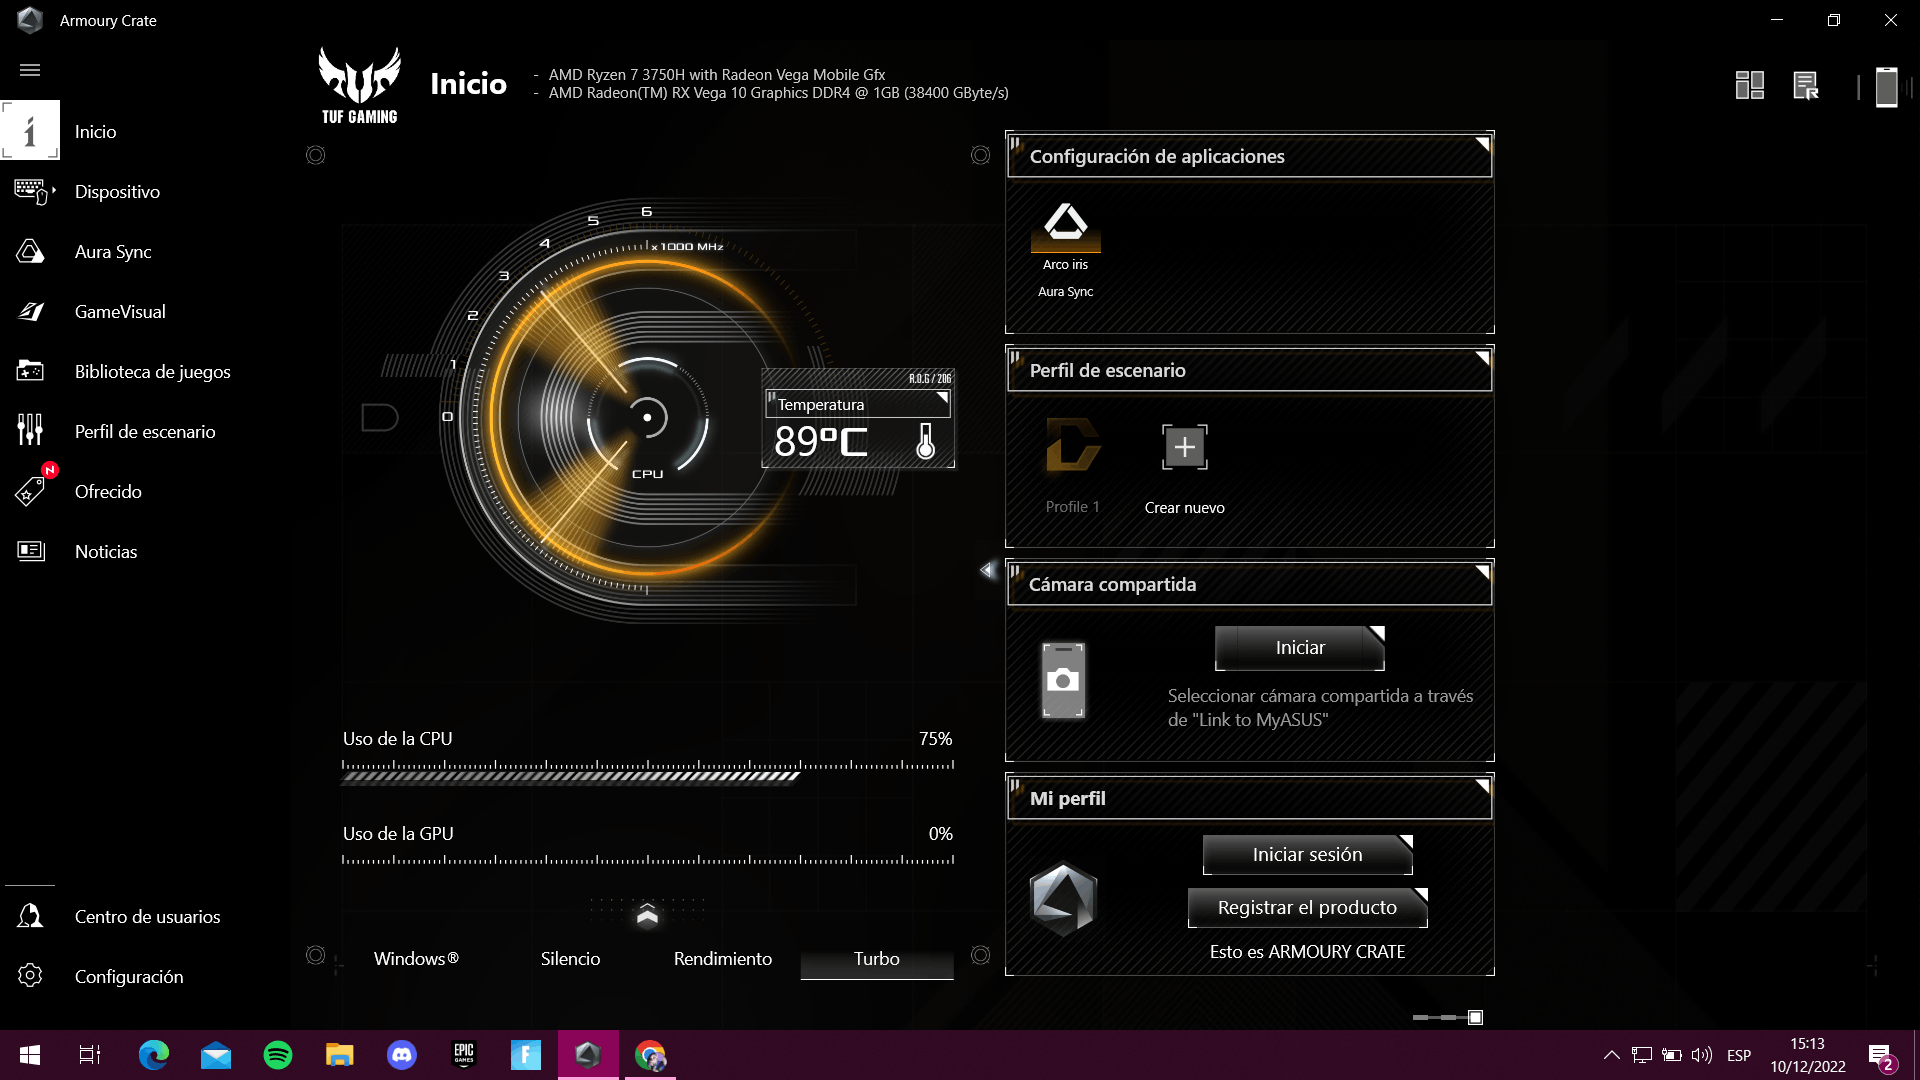The image size is (1920, 1080).
Task: Click the page indicator slider at bottom
Action: click(x=1447, y=1017)
